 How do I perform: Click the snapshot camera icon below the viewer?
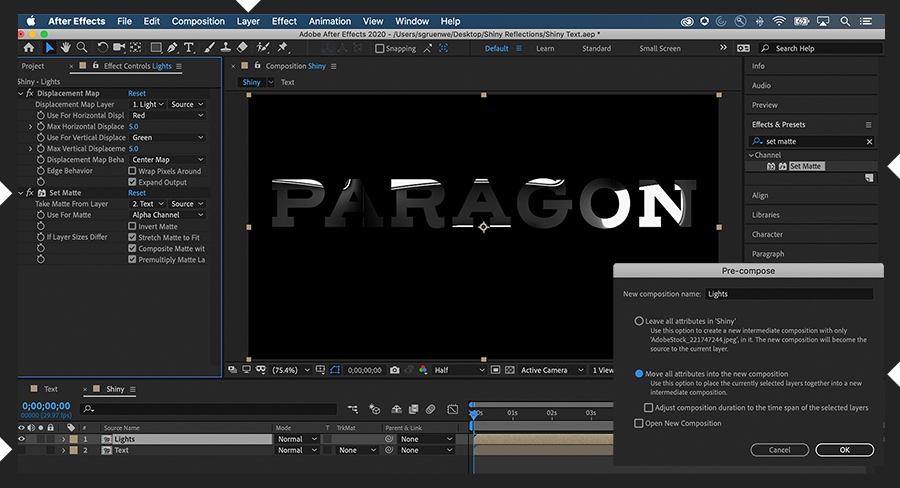395,370
